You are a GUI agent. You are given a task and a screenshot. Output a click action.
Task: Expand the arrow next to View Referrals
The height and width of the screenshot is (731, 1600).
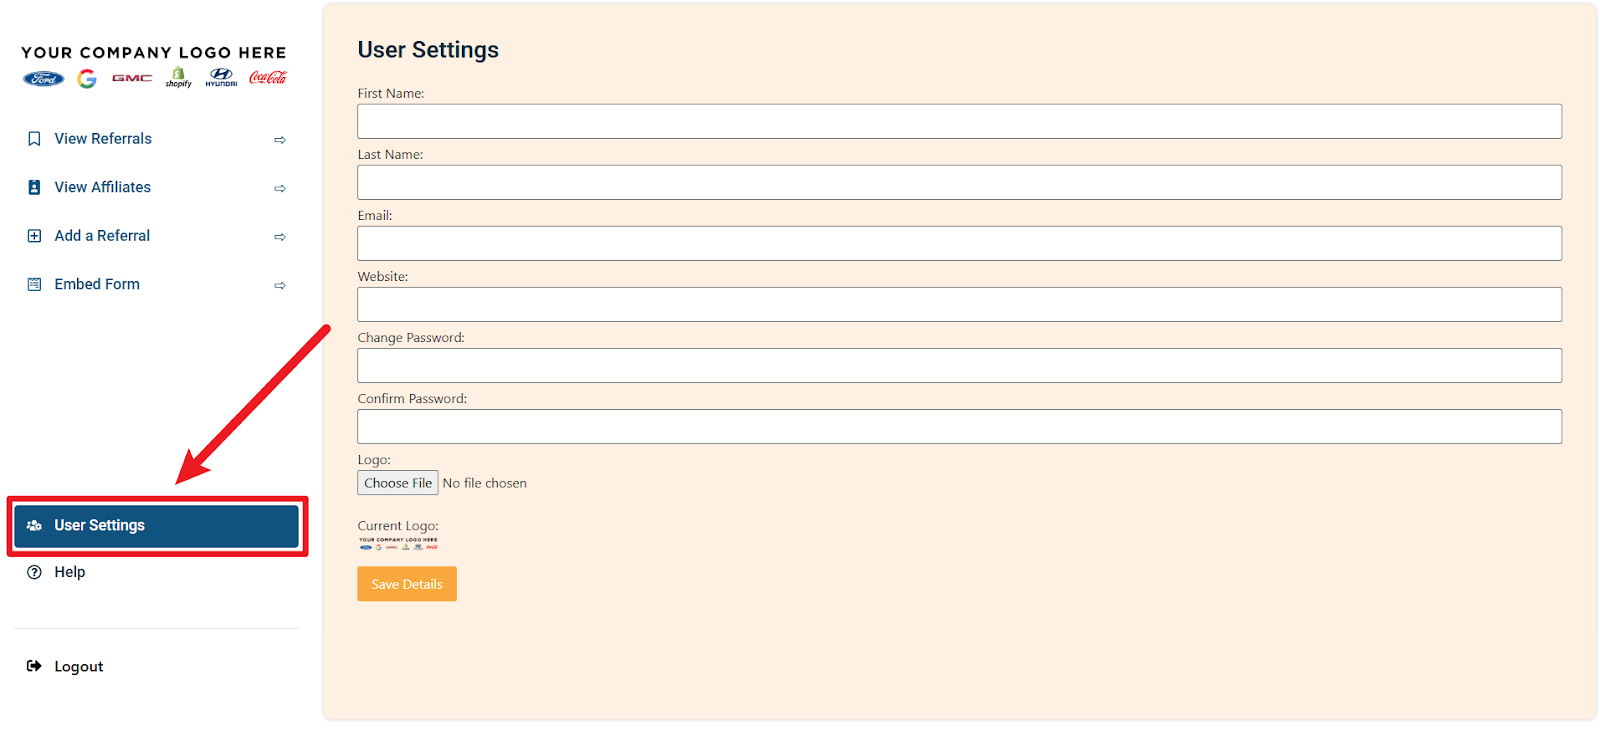coord(280,140)
